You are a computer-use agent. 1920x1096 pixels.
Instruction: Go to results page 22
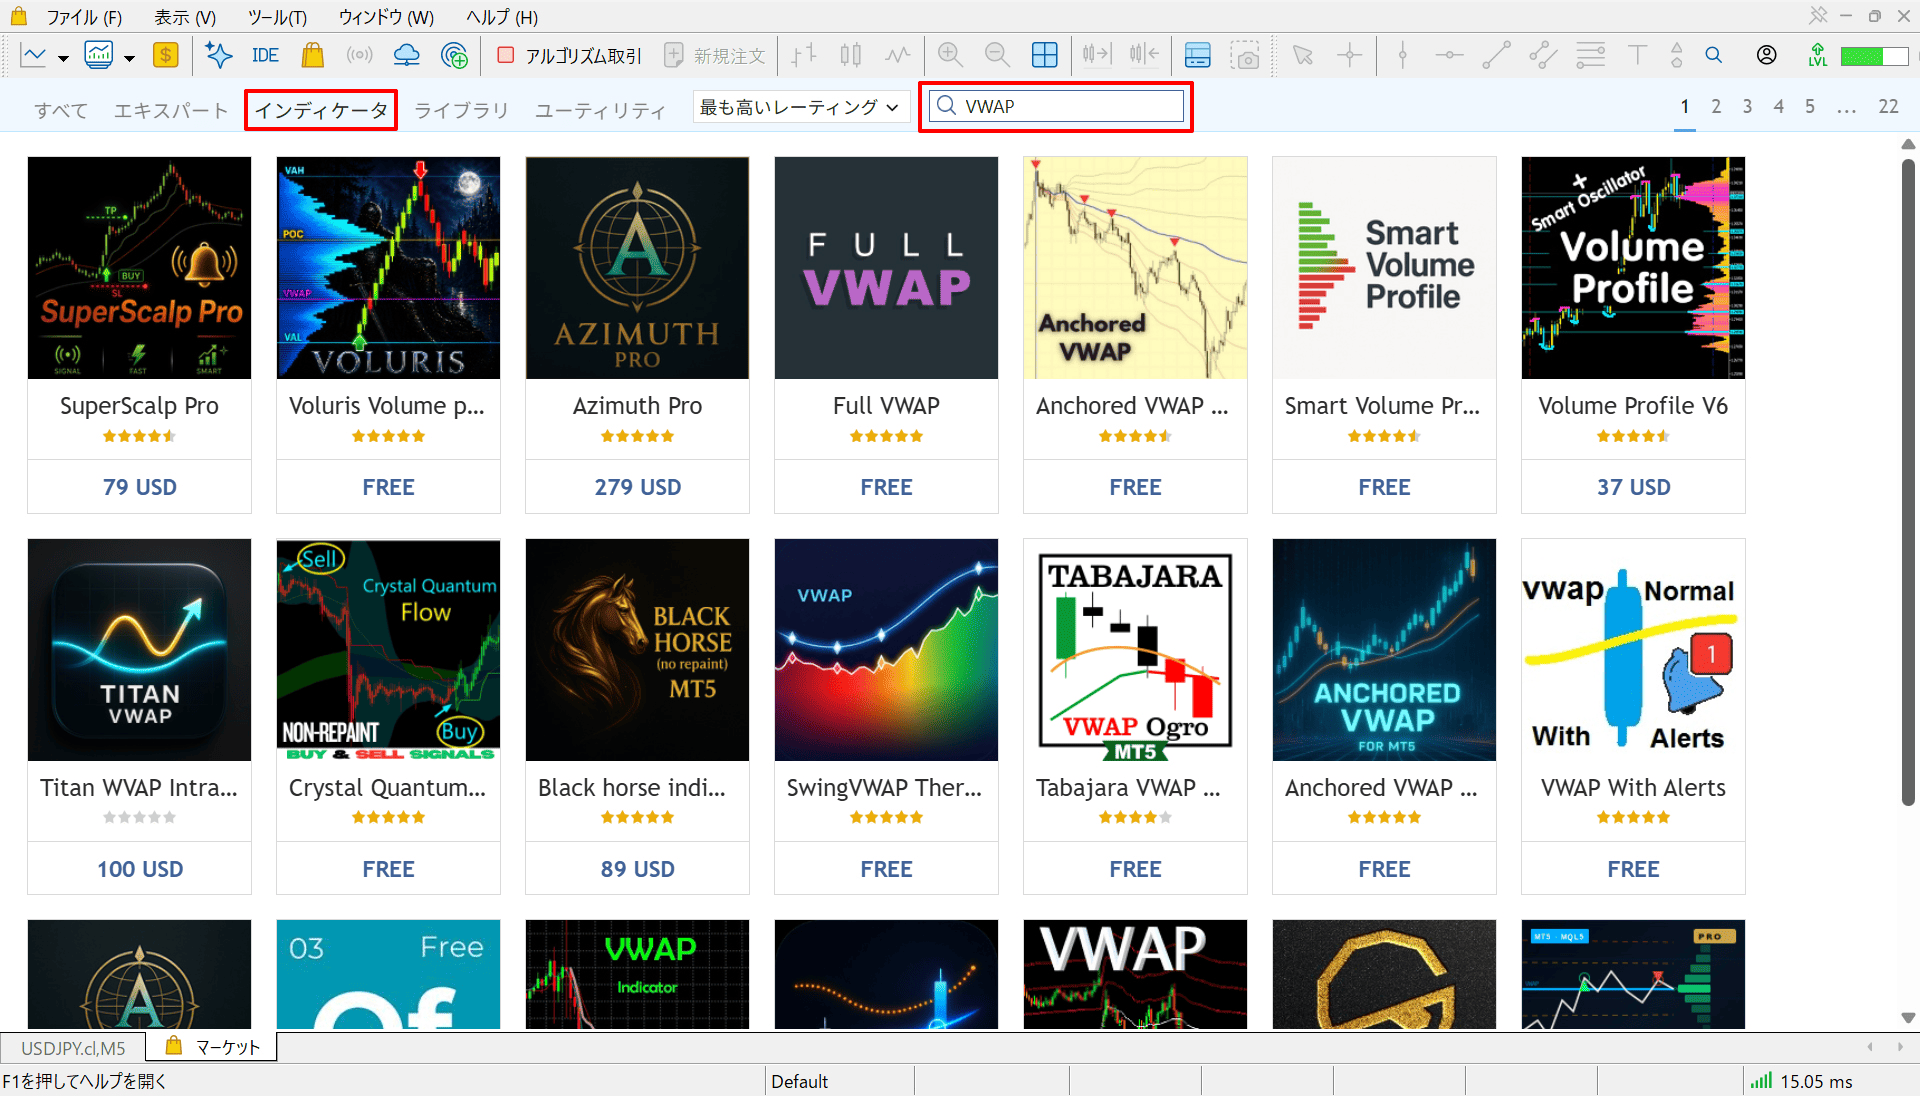(1888, 106)
